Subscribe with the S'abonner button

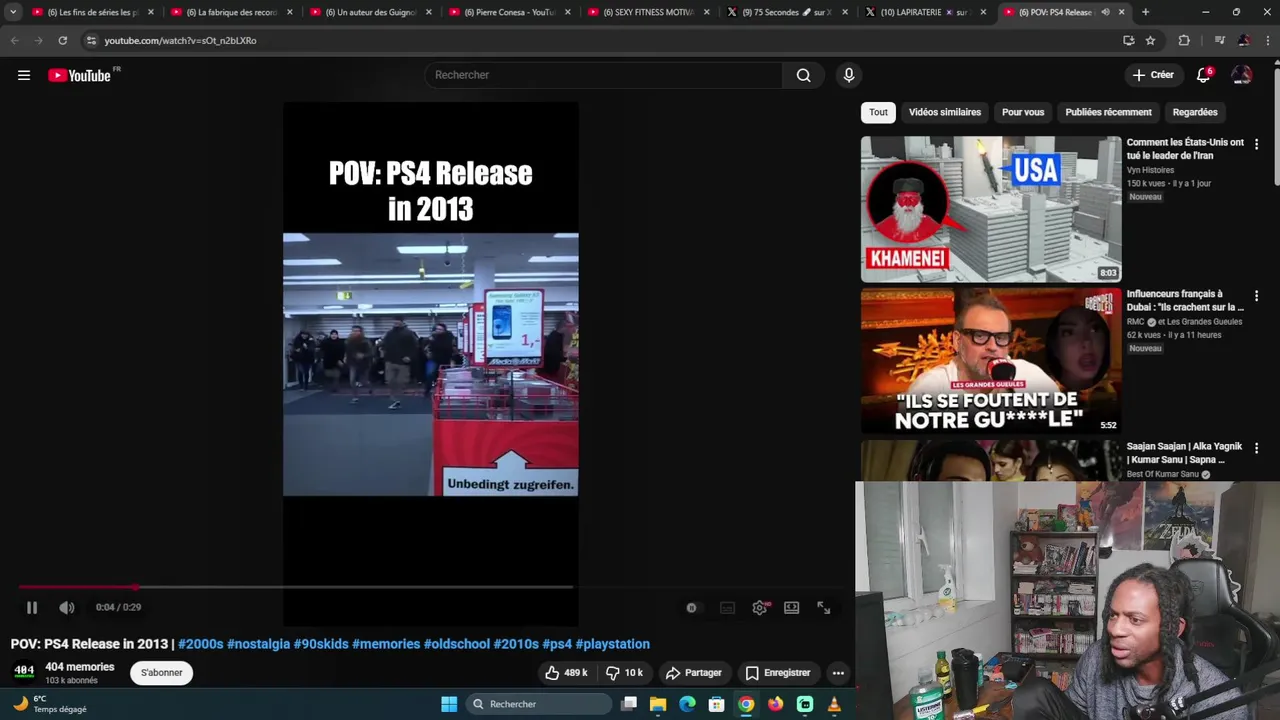tap(162, 673)
